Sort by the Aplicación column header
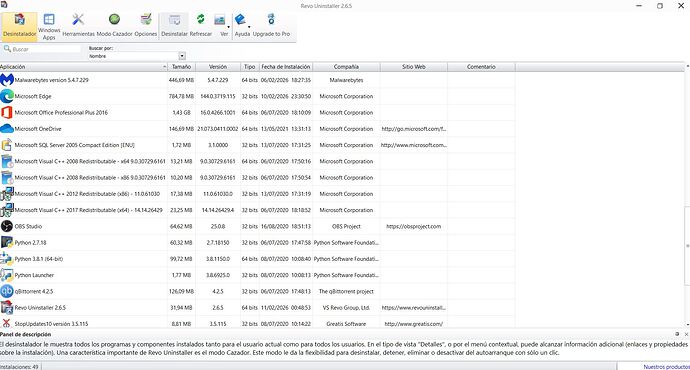The height and width of the screenshot is (370, 690). pyautogui.click(x=84, y=67)
